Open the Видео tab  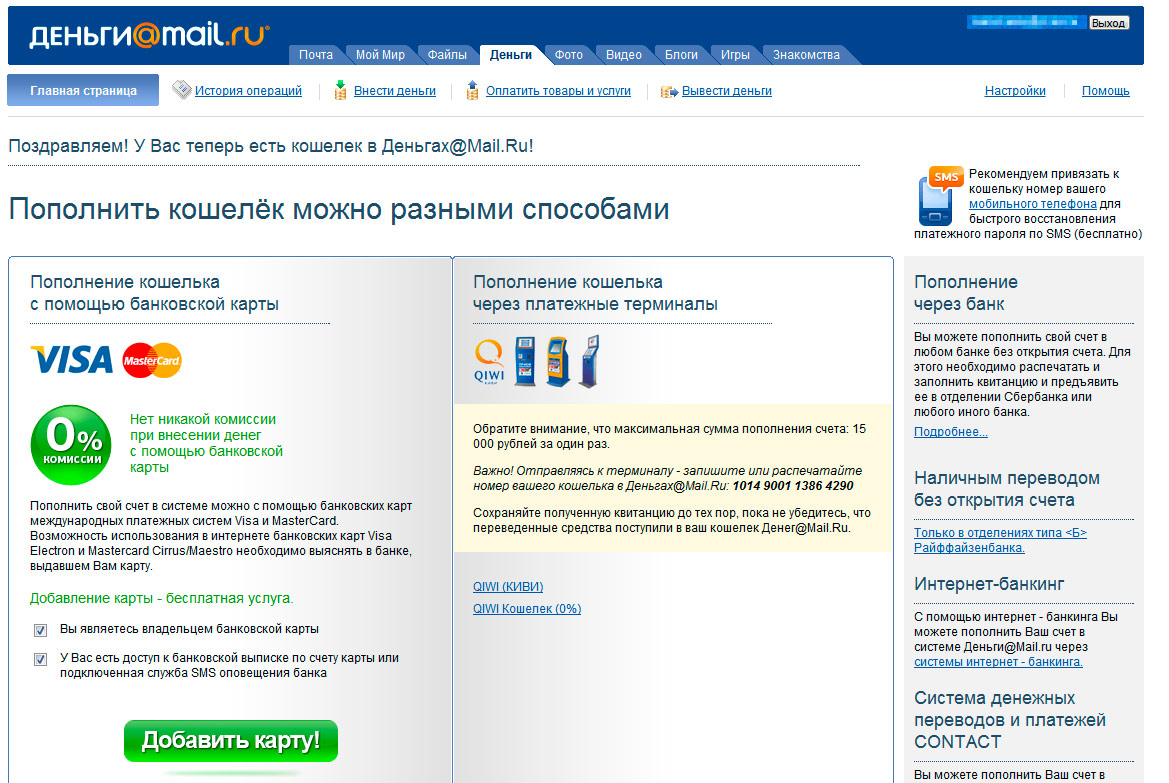[624, 54]
